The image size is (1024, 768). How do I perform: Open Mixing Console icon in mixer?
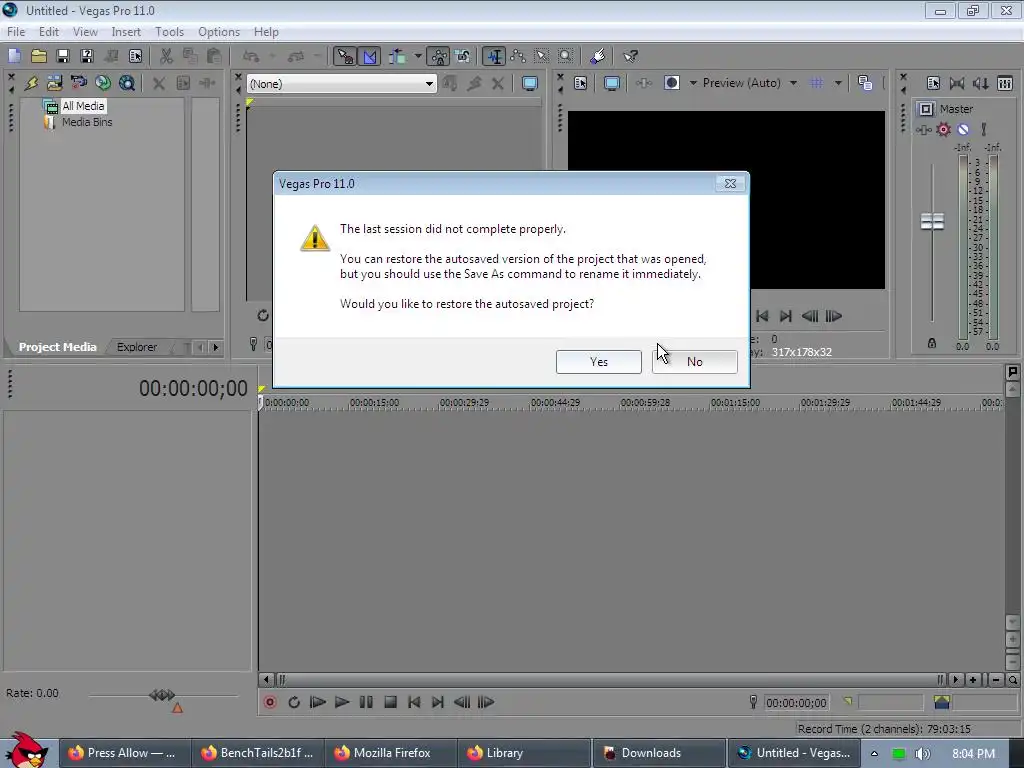tap(1005, 83)
